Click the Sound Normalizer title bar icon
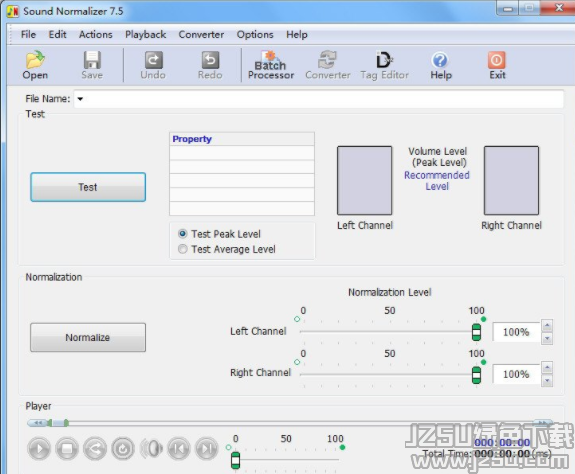575x474 pixels. (13, 11)
